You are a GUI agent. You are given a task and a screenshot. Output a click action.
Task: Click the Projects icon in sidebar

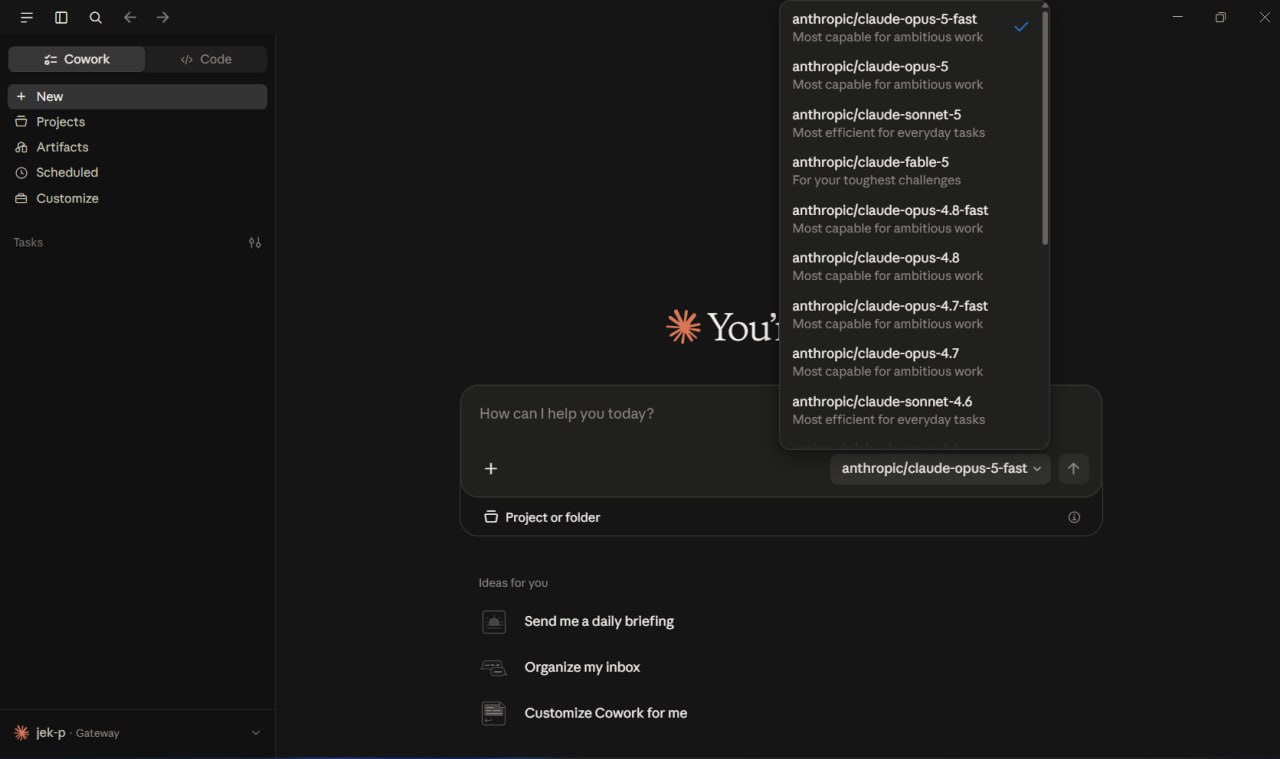[x=21, y=122]
